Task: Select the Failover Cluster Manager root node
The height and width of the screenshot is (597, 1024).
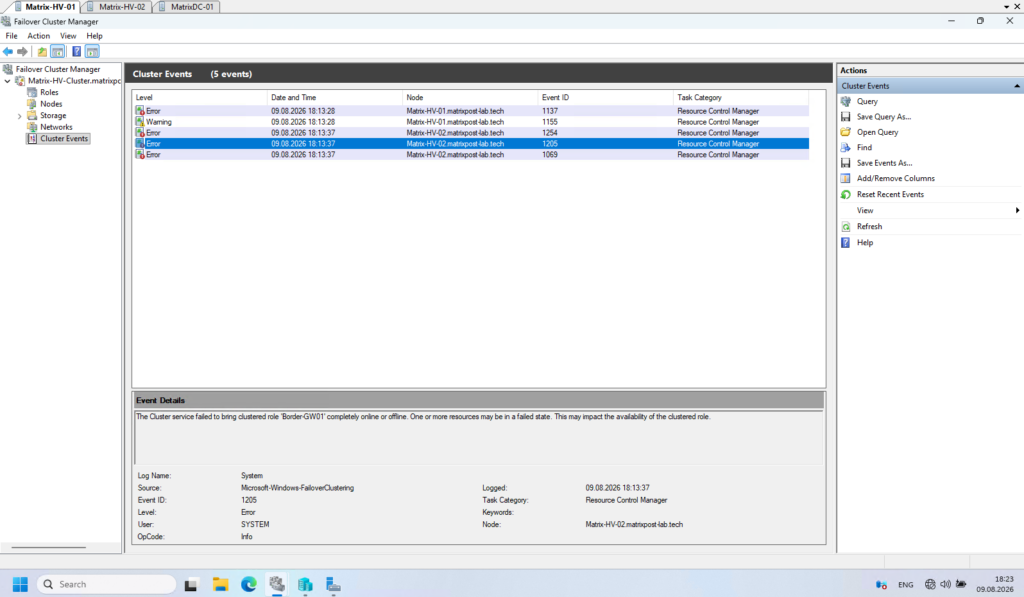Action: (x=57, y=69)
